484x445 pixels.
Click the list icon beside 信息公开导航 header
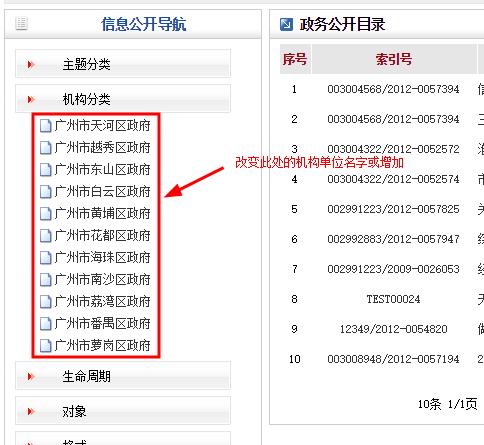pyautogui.click(x=22, y=24)
